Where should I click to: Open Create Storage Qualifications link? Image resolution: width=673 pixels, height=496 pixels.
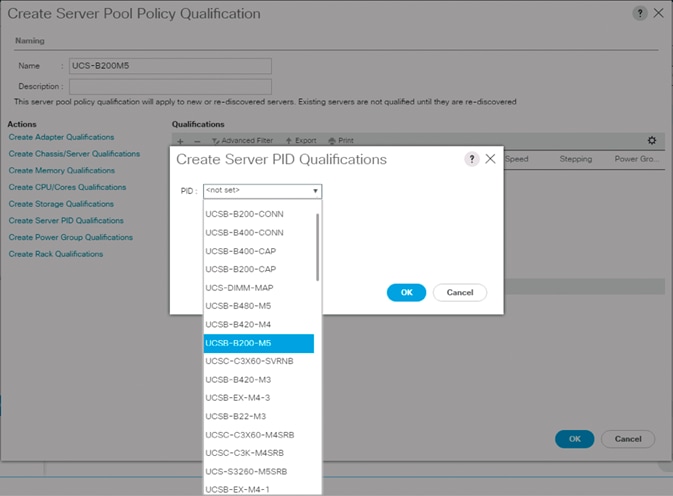tap(61, 204)
